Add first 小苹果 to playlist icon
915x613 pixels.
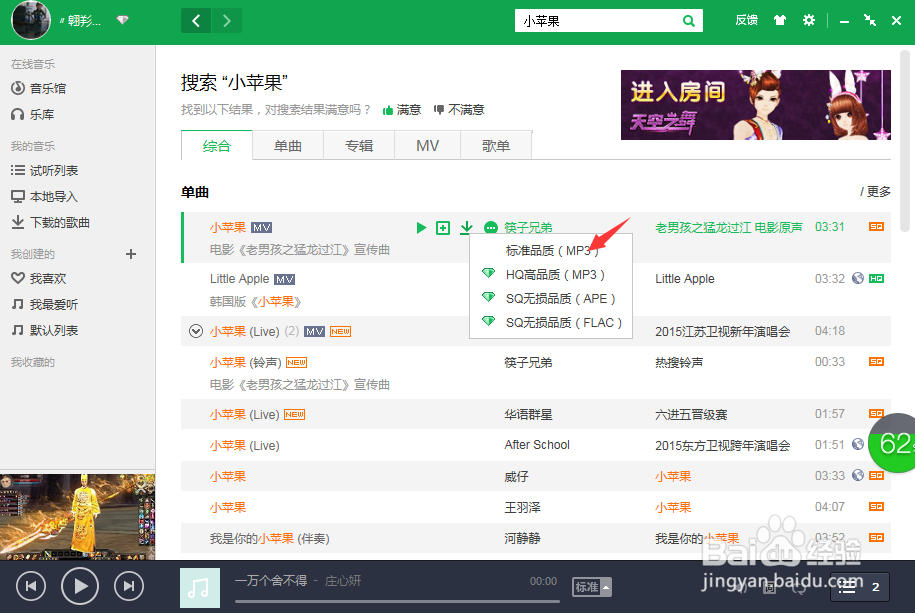tap(443, 228)
